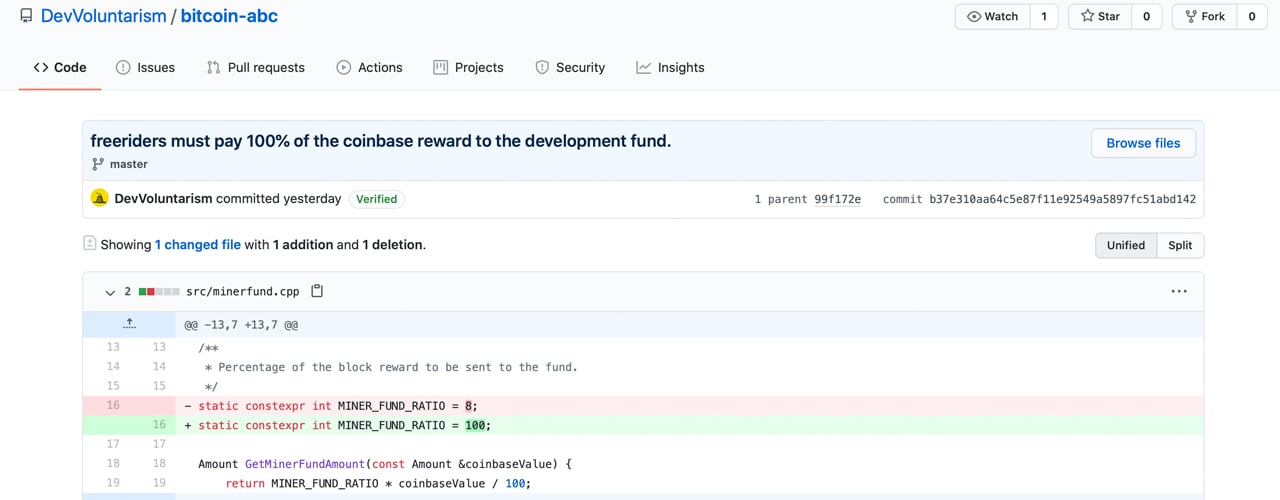The height and width of the screenshot is (500, 1280).
Task: Expand hidden lines above line 13
Action: pyautogui.click(x=129, y=324)
